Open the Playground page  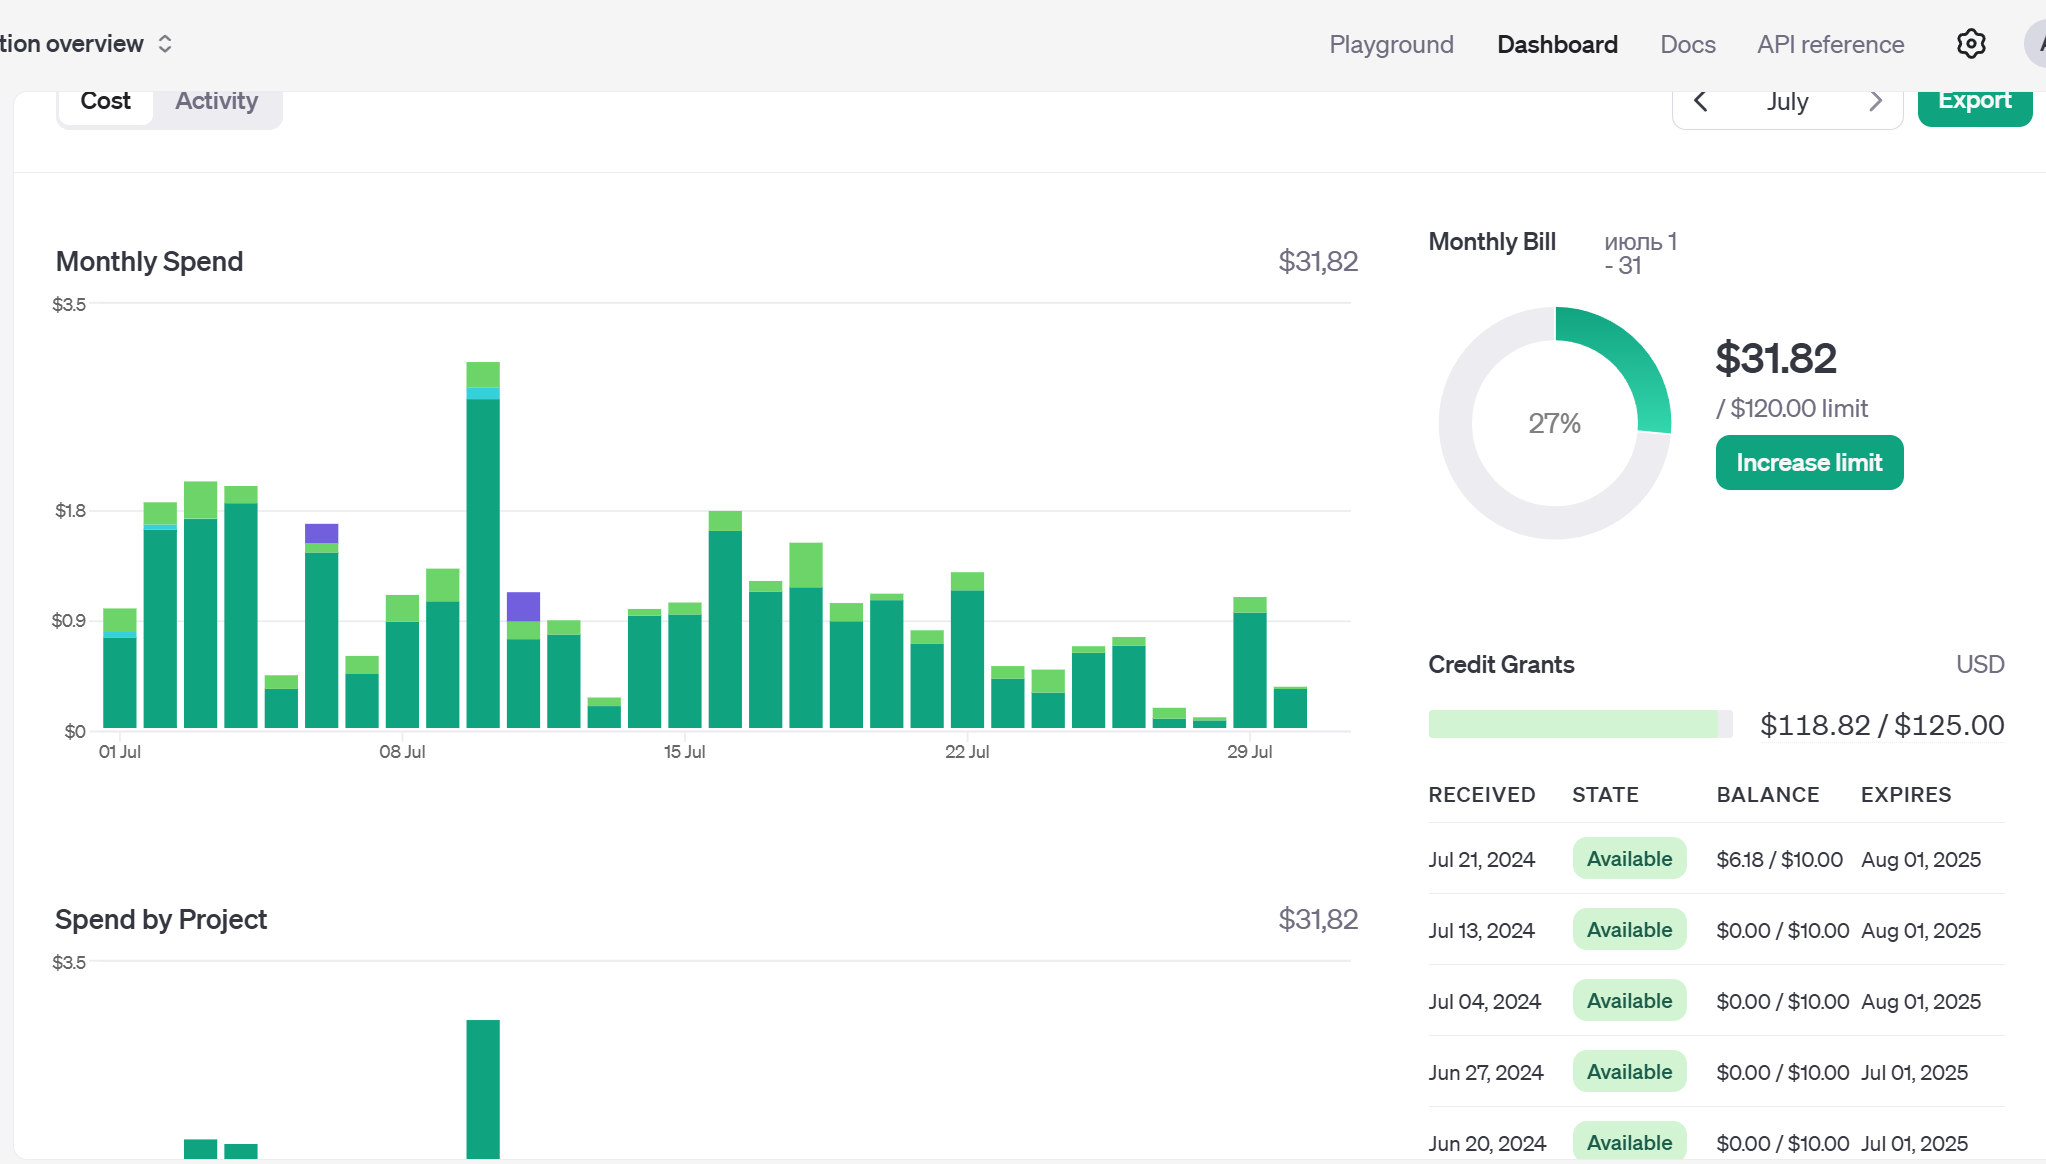click(x=1391, y=44)
